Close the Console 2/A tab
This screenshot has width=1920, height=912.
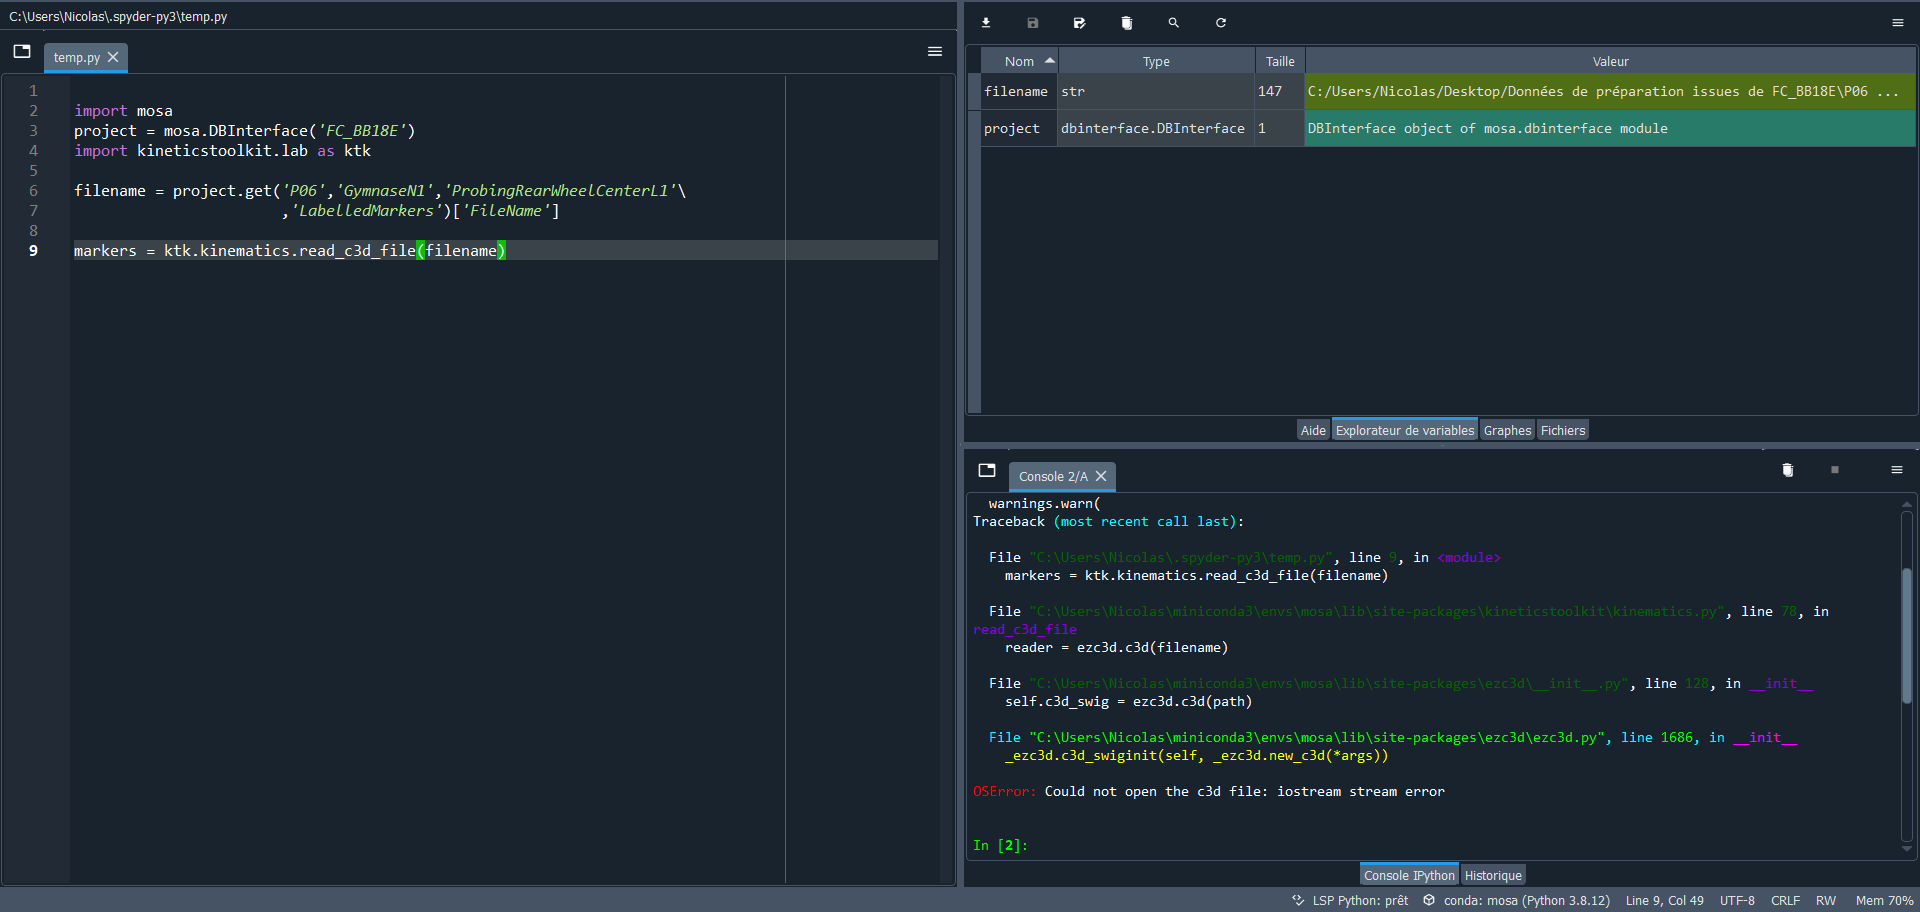coord(1101,476)
